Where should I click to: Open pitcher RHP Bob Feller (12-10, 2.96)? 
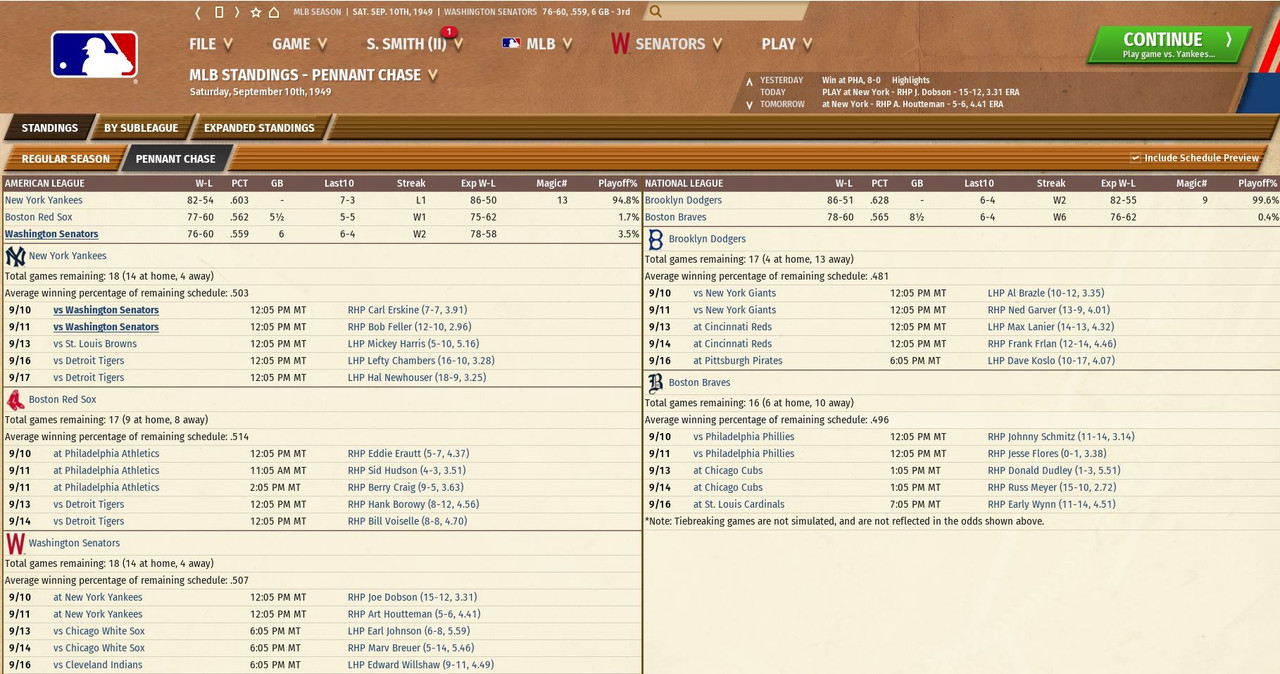tap(409, 327)
